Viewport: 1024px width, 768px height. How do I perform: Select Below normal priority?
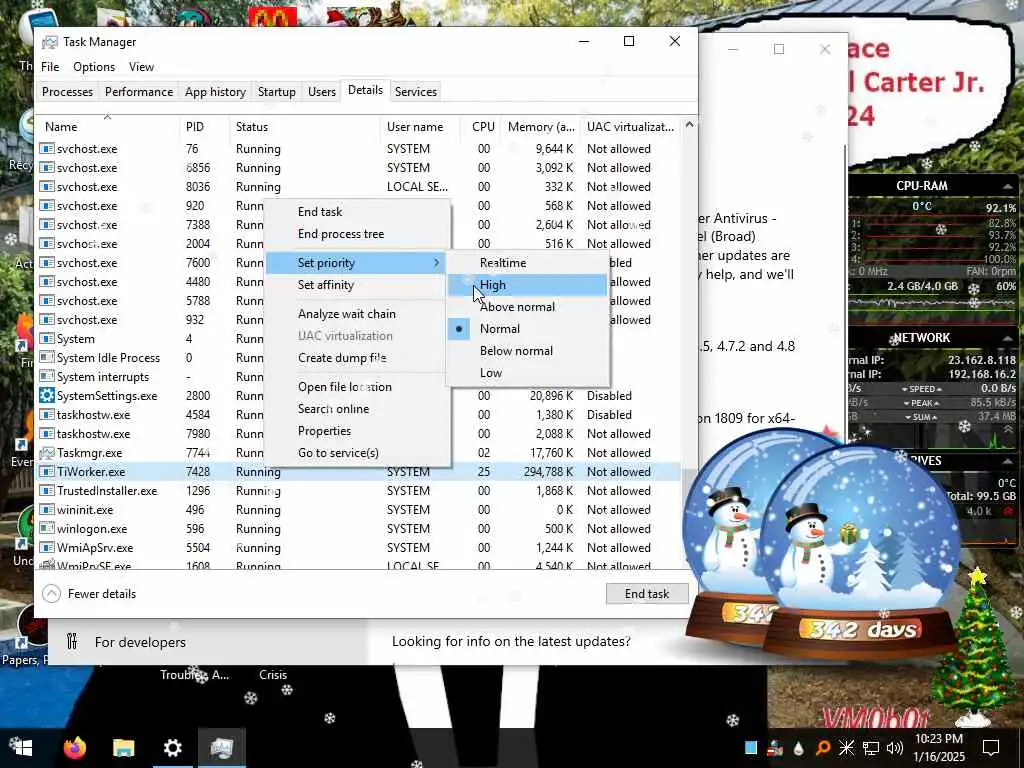(x=528, y=351)
